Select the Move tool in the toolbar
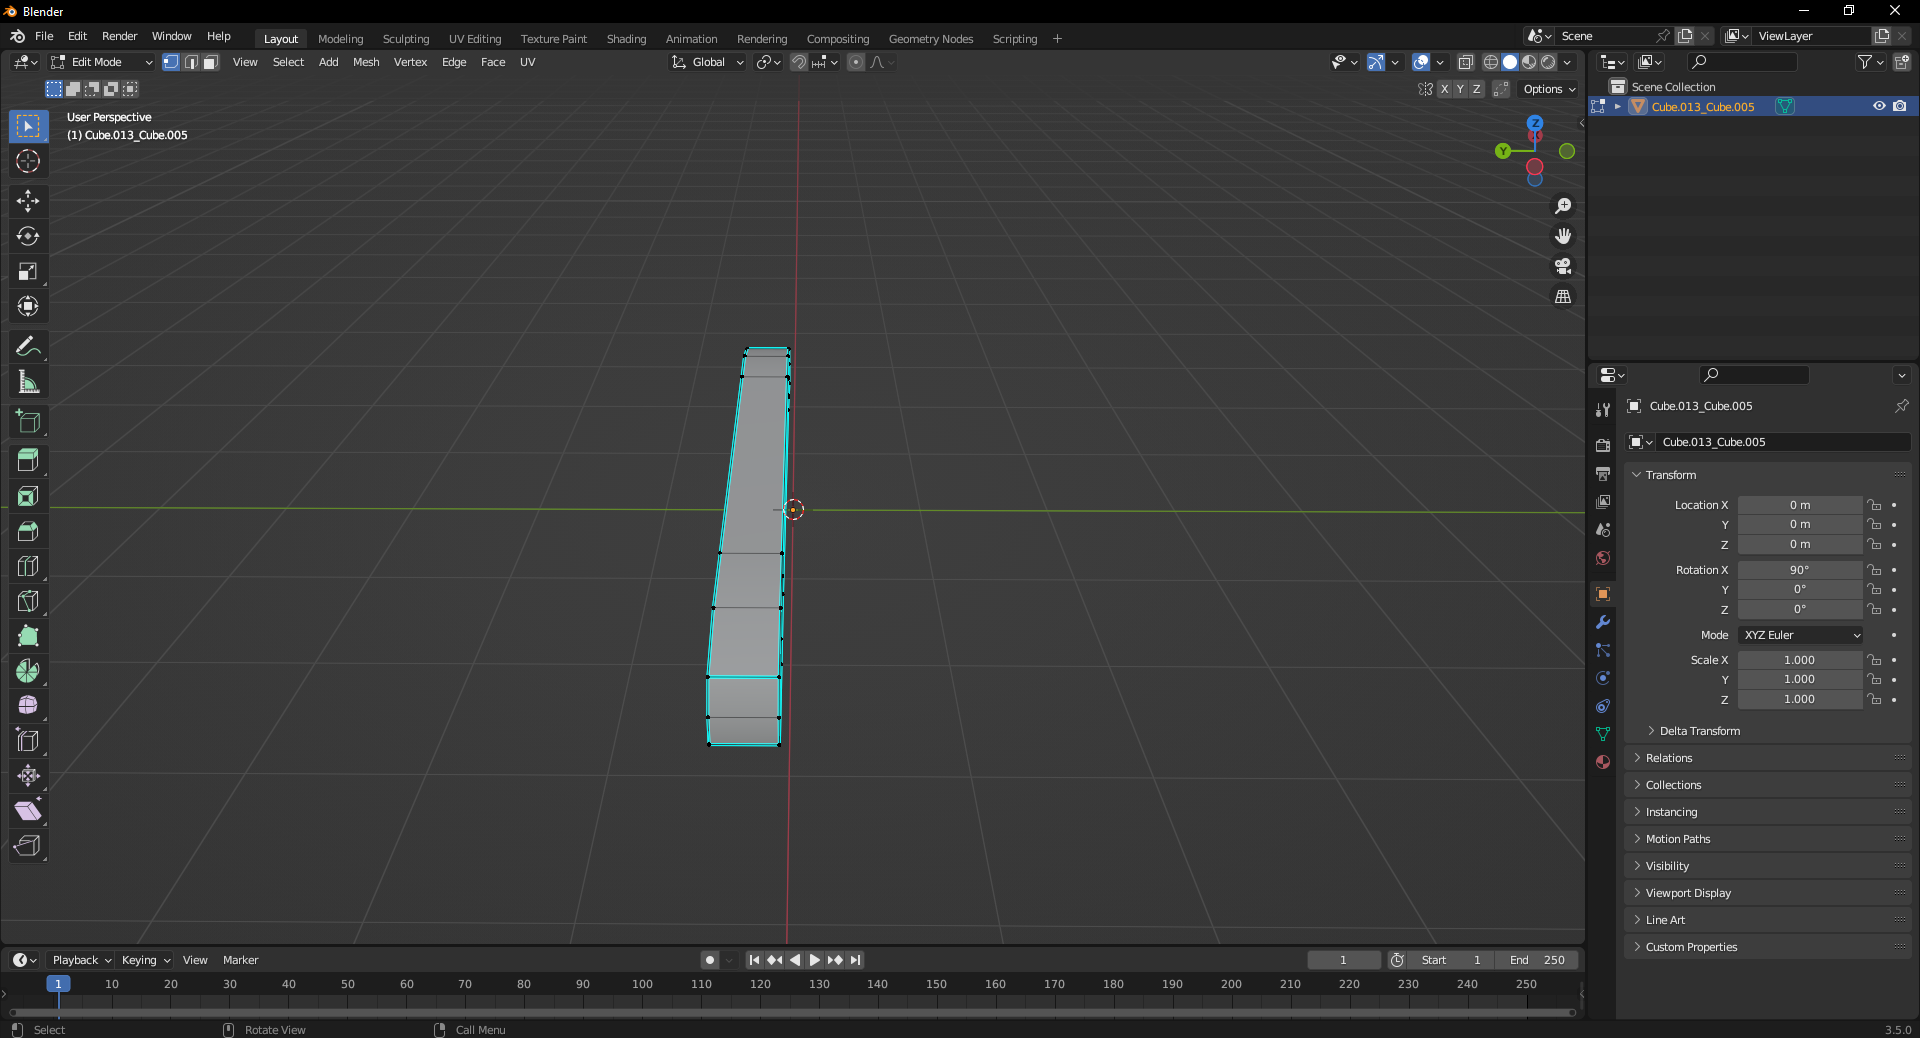Image resolution: width=1920 pixels, height=1038 pixels. (27, 201)
